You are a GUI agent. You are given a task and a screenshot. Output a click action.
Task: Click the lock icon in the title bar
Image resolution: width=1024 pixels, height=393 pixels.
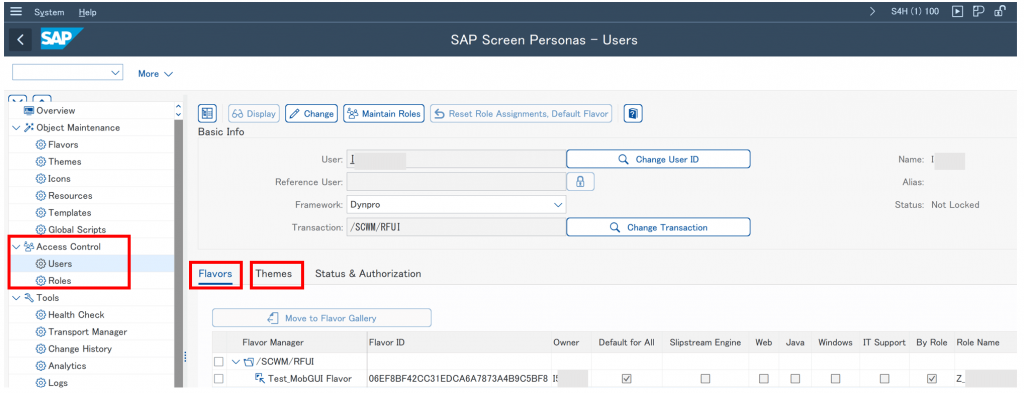click(999, 11)
